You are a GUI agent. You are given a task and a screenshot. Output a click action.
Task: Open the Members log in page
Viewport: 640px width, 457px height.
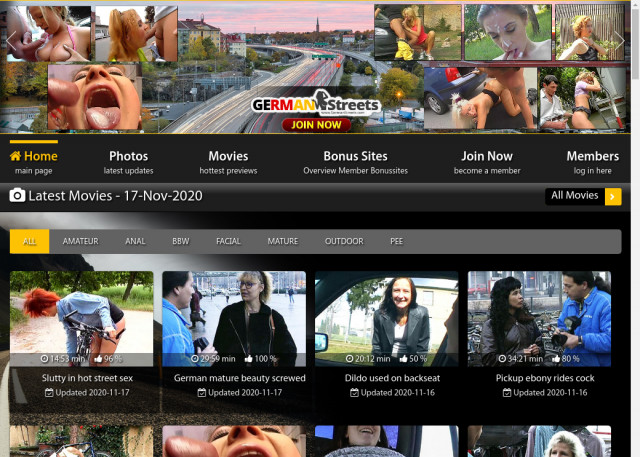[x=593, y=162]
